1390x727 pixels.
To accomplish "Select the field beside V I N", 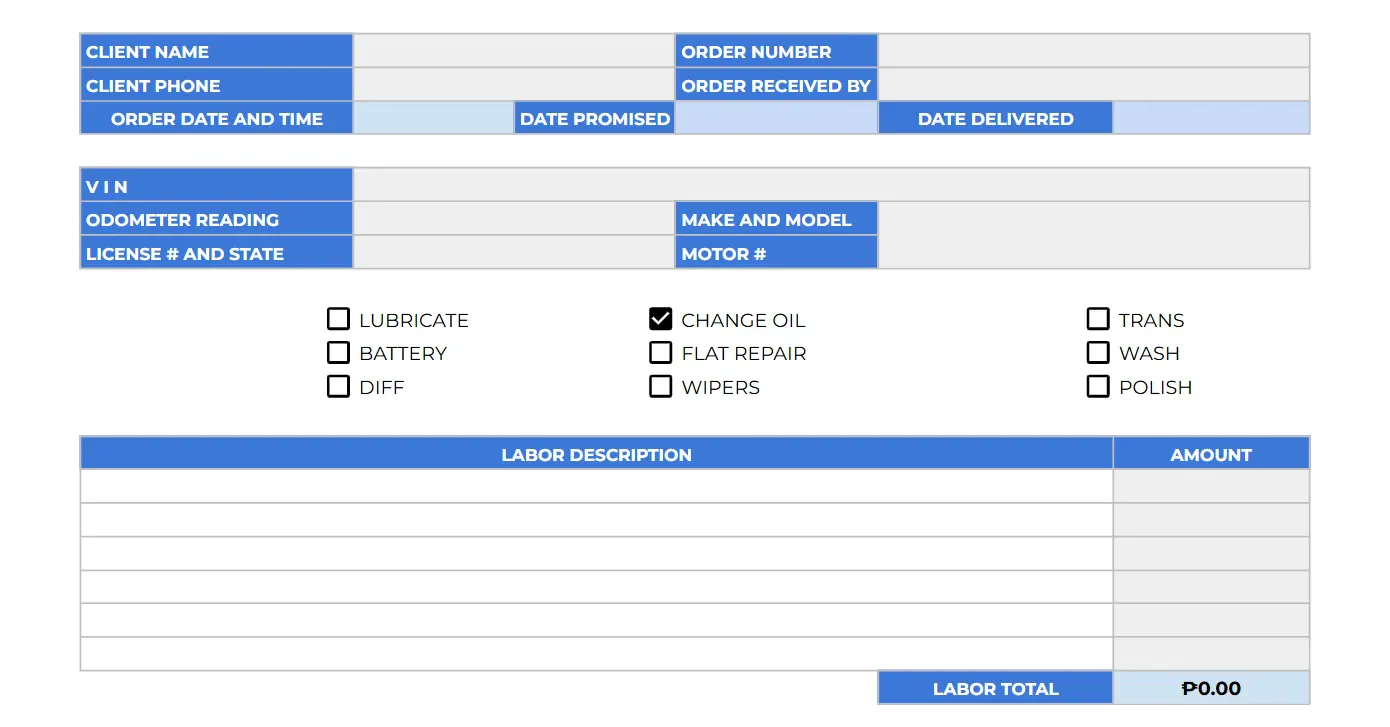I will pos(831,185).
